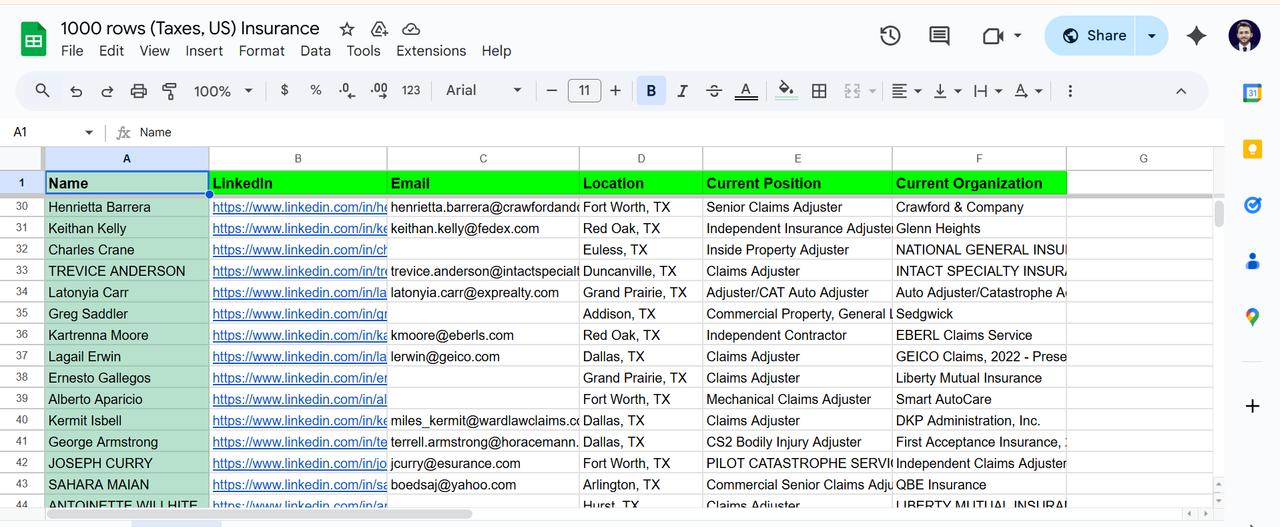Redo the last action
Screen dimensions: 1280x527
coord(107,91)
